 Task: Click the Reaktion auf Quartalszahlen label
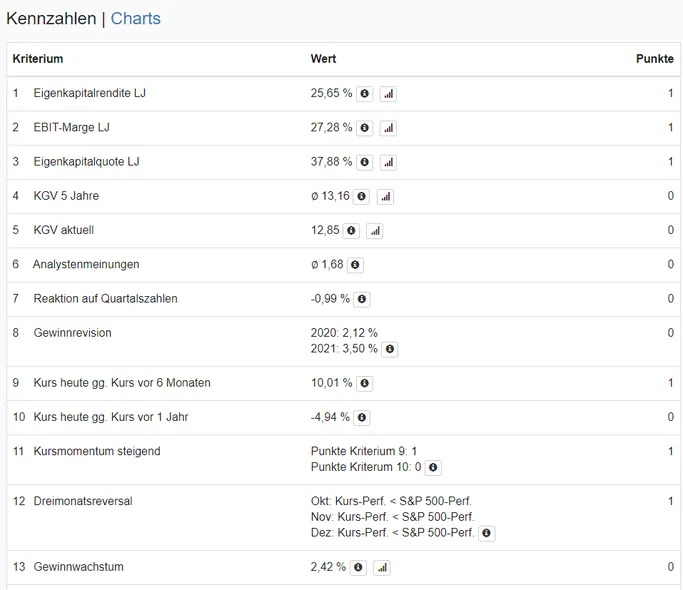(105, 299)
